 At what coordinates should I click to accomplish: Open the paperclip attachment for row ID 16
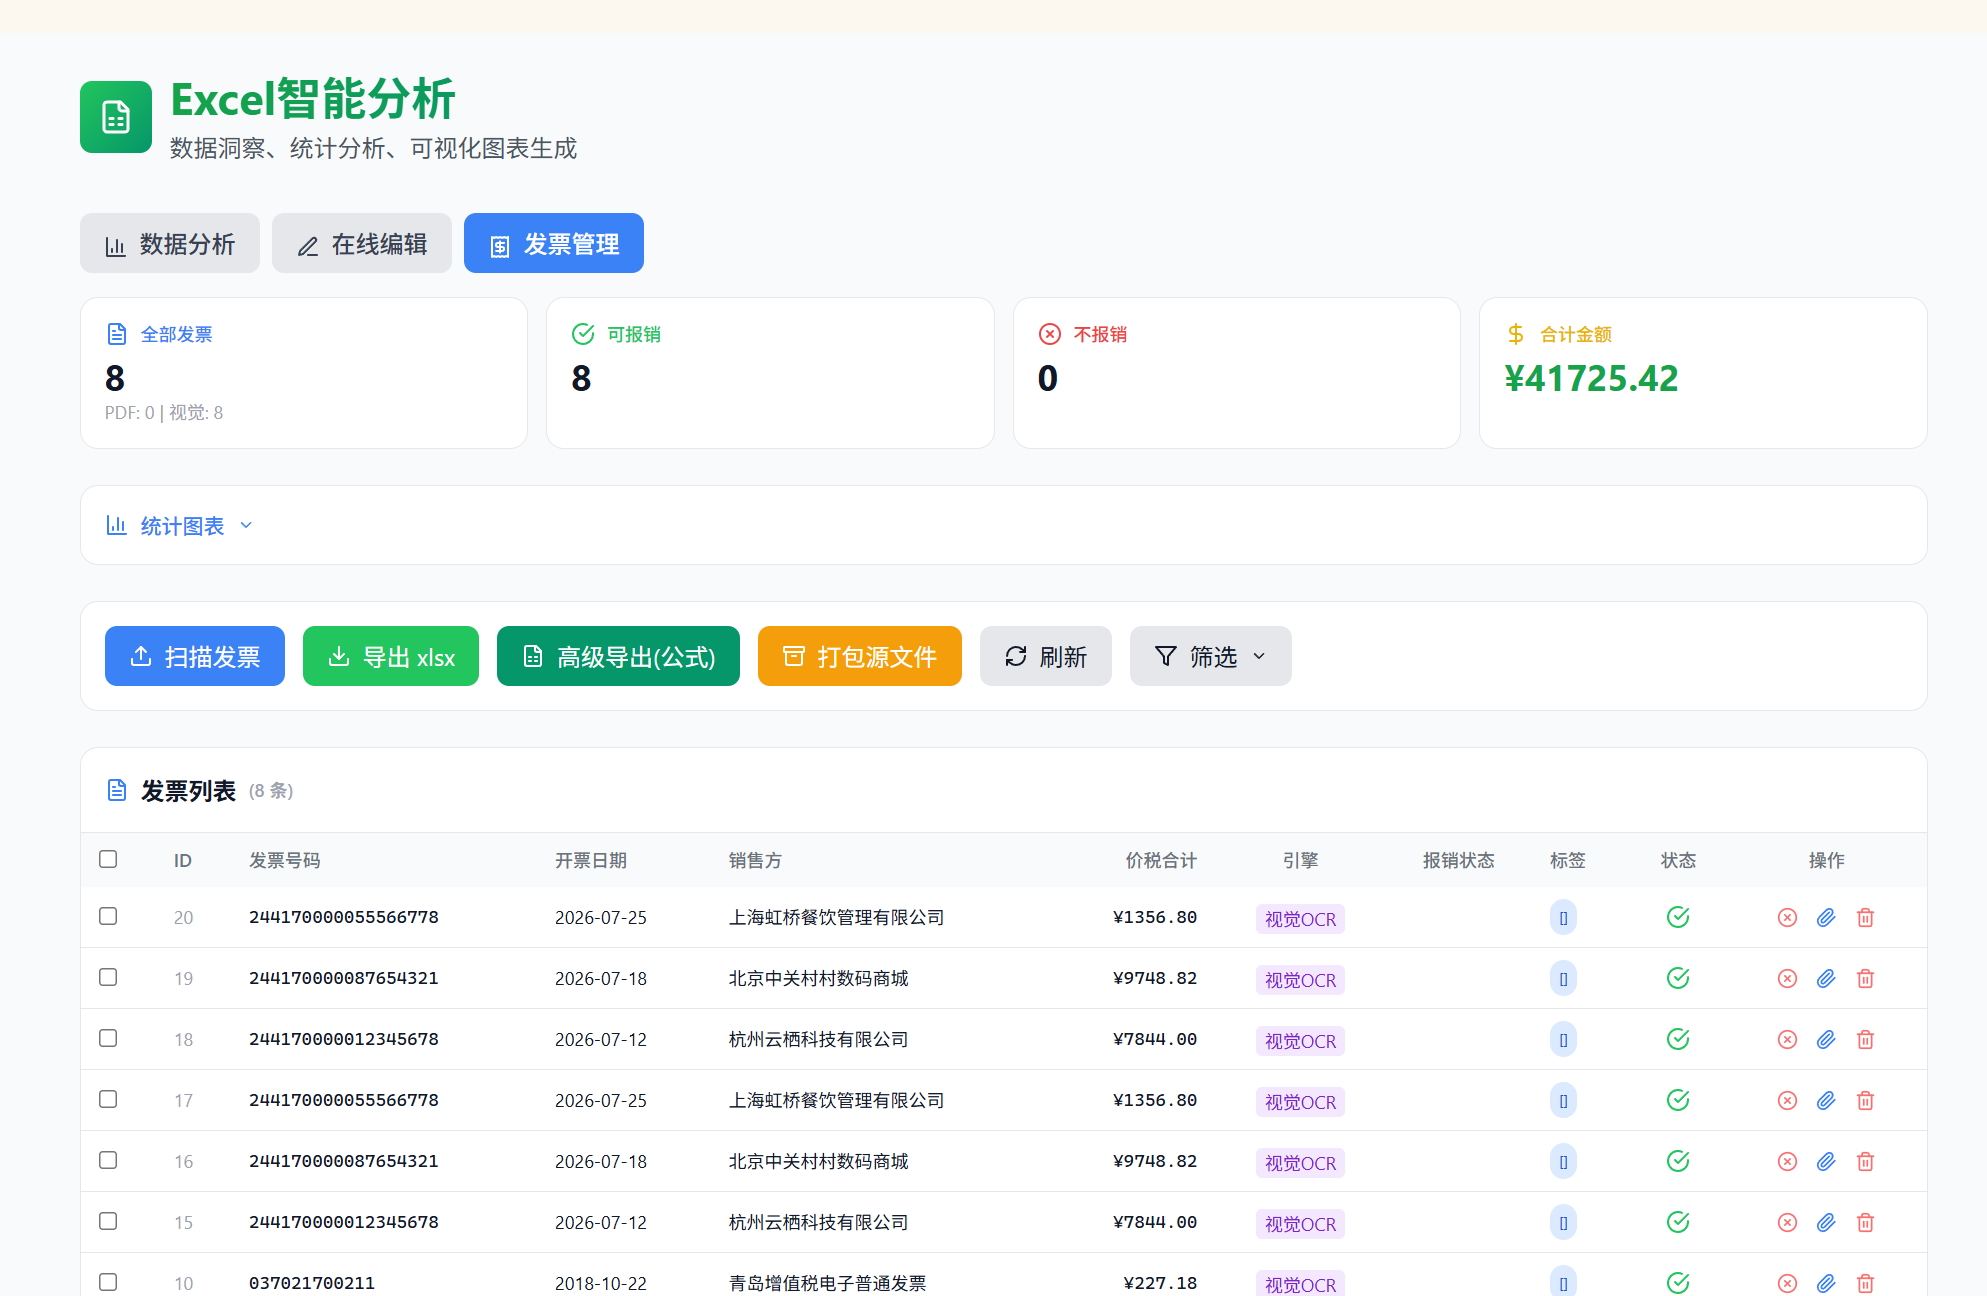tap(1826, 1162)
